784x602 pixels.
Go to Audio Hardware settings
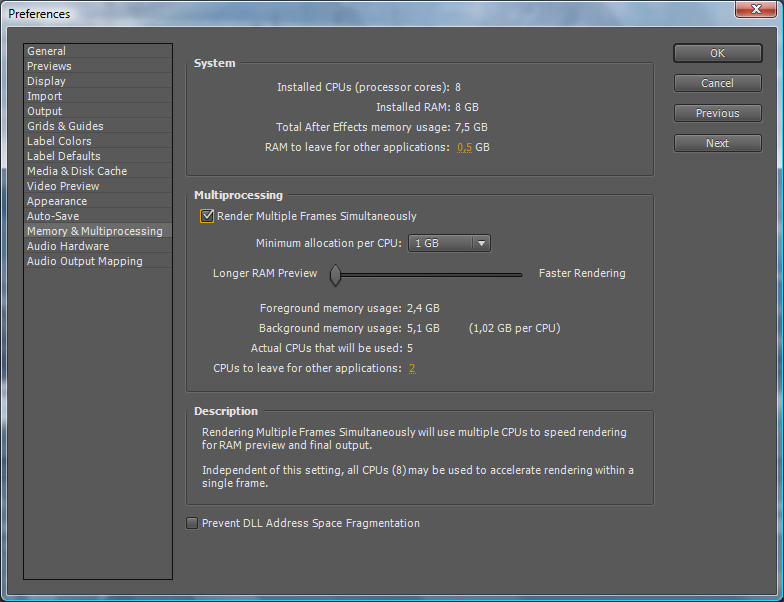point(68,246)
